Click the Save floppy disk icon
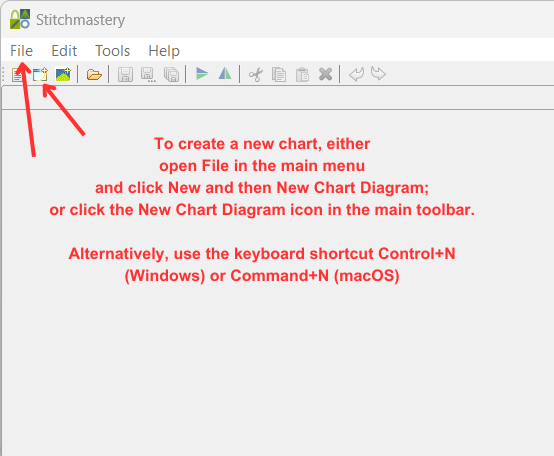 [125, 75]
